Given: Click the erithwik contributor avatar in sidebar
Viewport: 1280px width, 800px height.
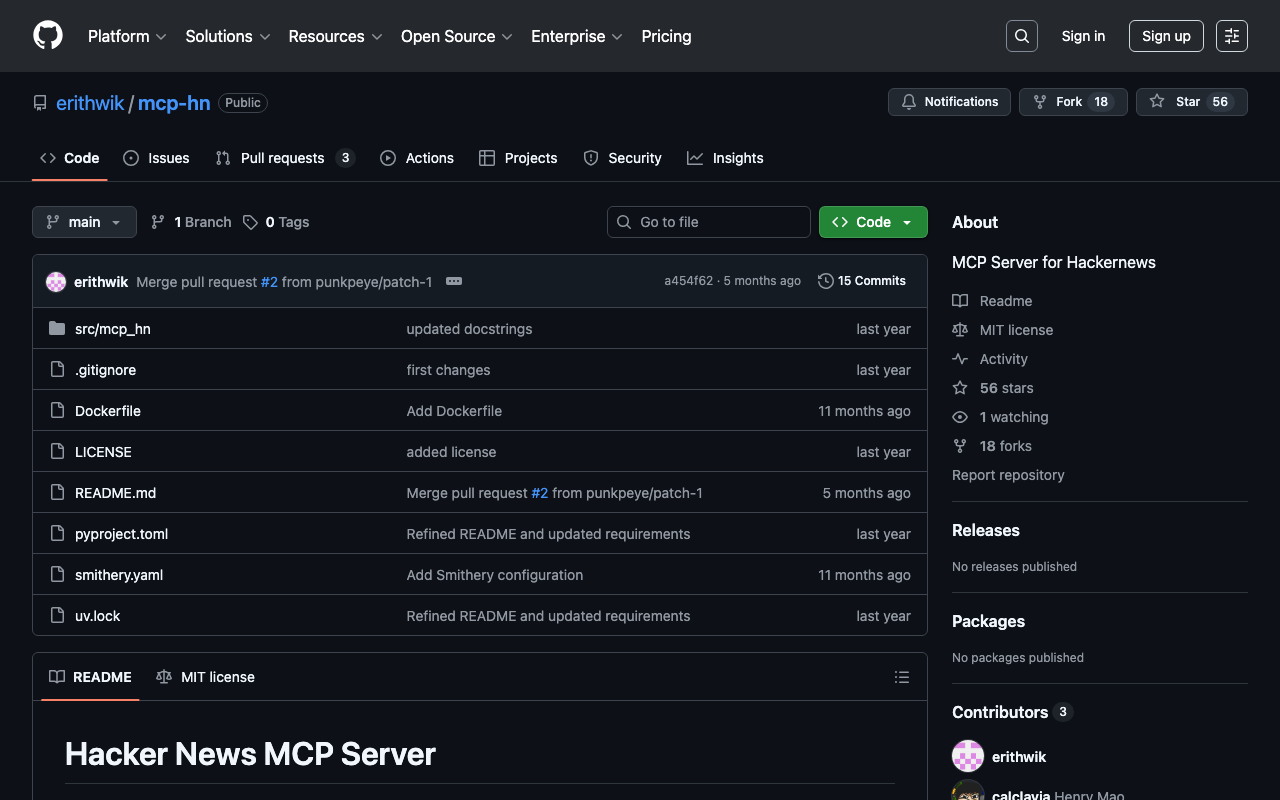Looking at the screenshot, I should coord(968,757).
